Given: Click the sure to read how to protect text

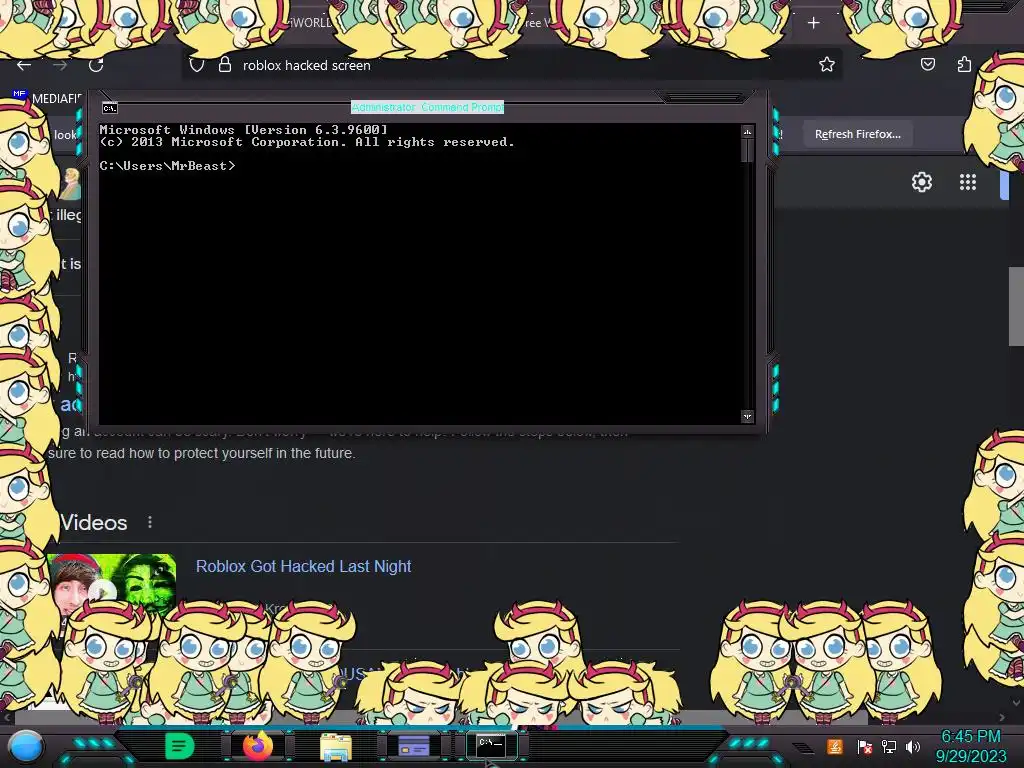Looking at the screenshot, I should [x=202, y=453].
